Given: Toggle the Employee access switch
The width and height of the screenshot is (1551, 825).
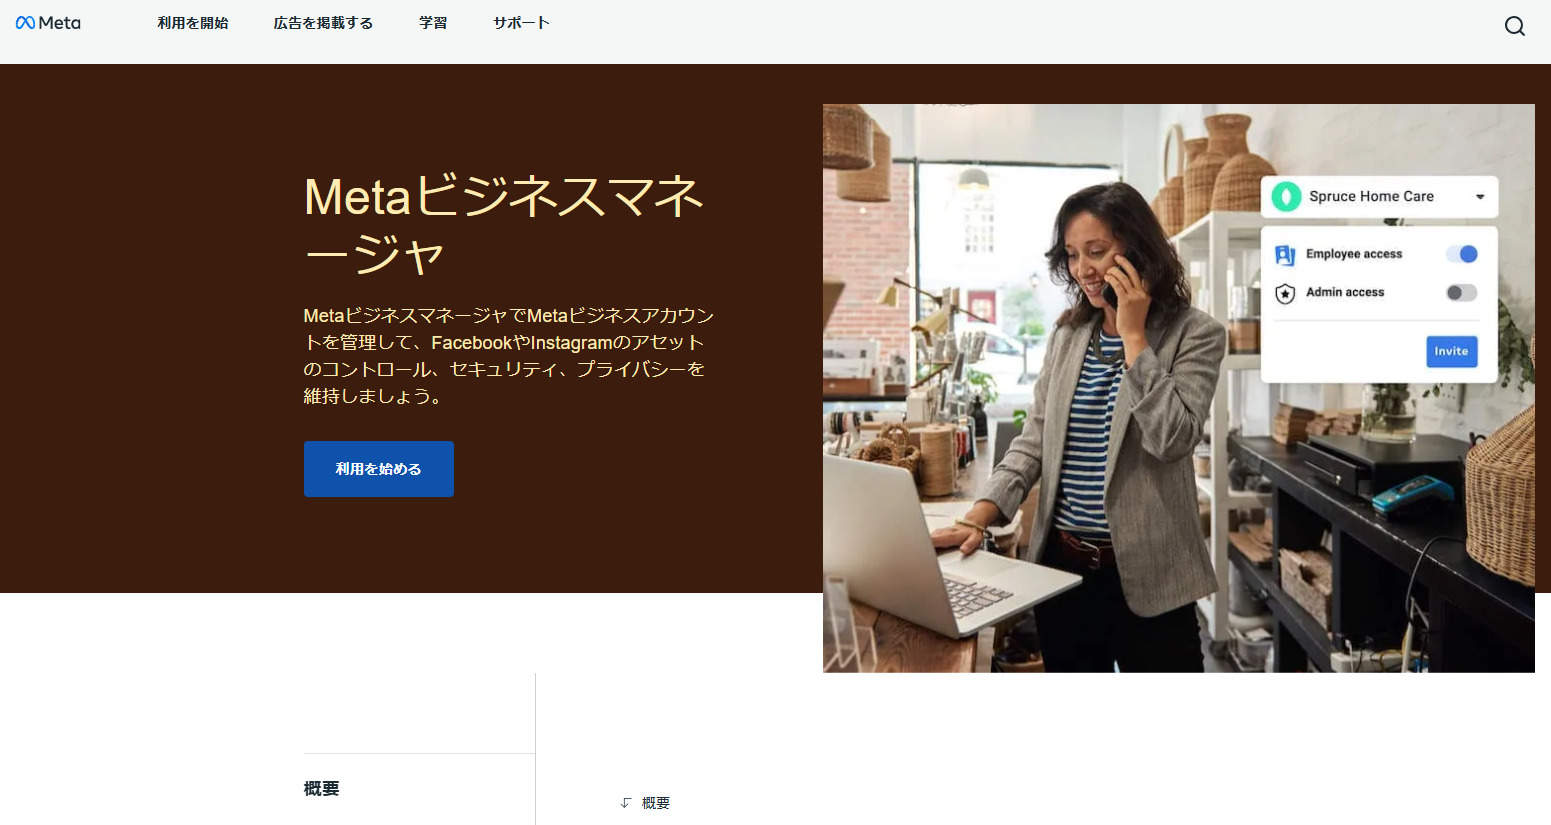Looking at the screenshot, I should [1462, 254].
